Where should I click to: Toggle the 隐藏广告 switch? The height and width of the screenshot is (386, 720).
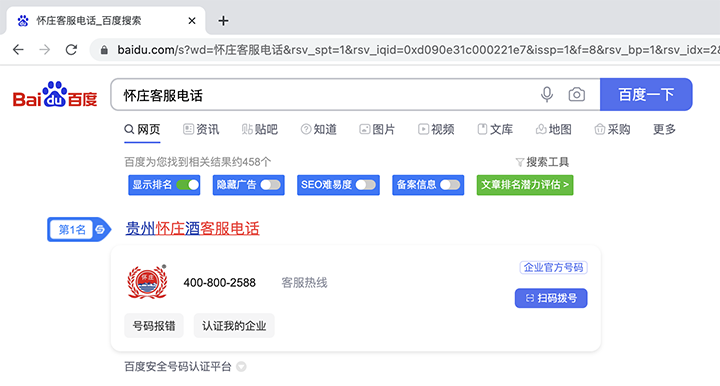click(270, 185)
